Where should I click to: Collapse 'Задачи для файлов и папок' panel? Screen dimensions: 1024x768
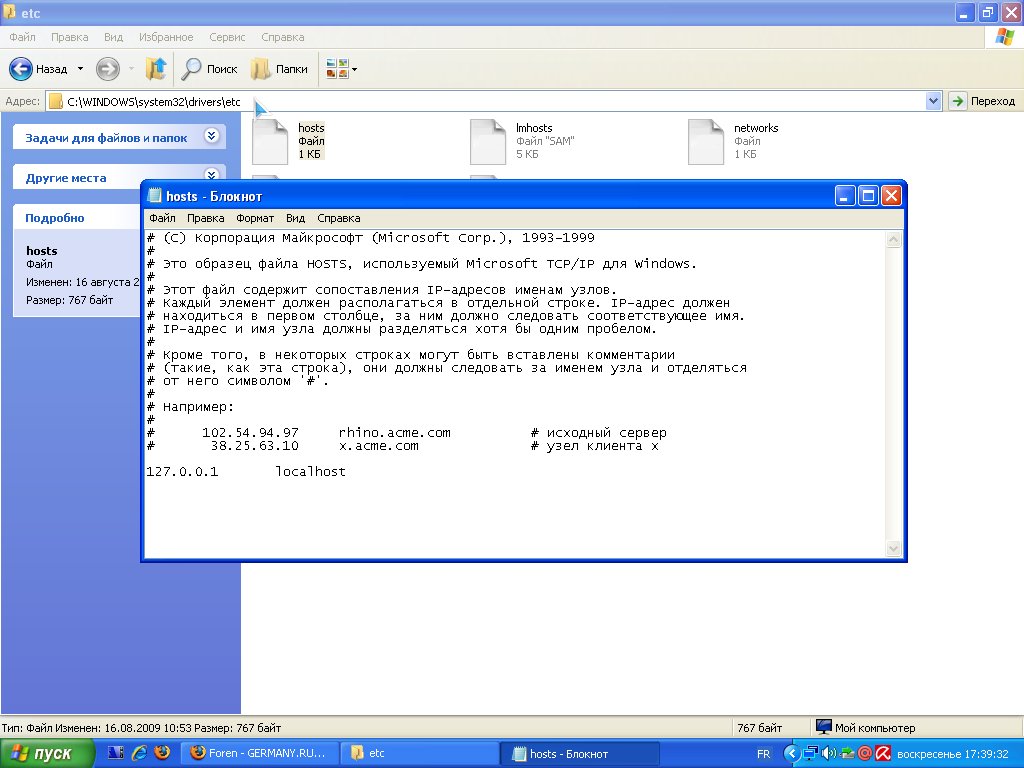coord(211,136)
